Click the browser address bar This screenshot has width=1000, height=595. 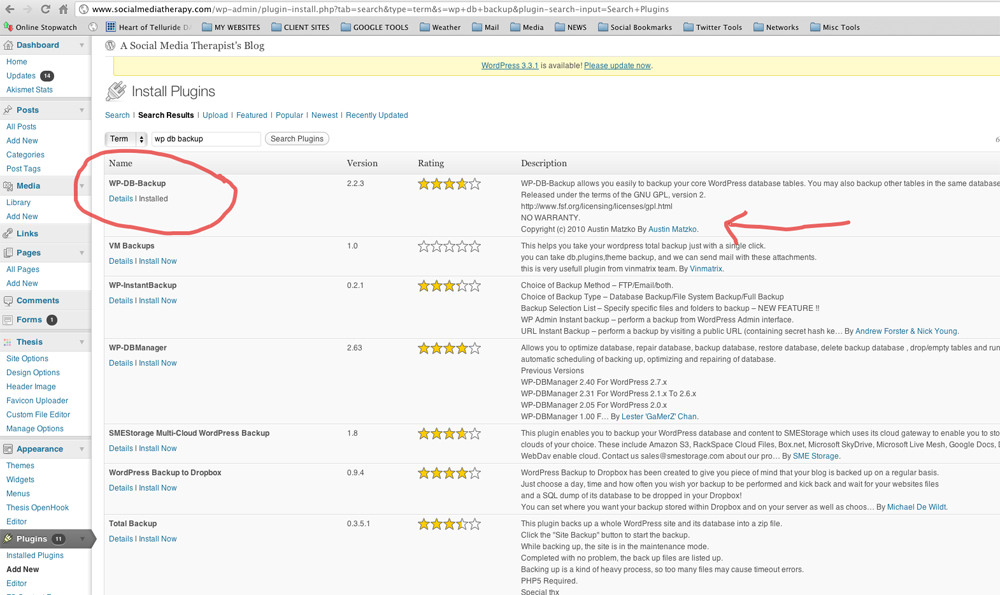(537, 9)
